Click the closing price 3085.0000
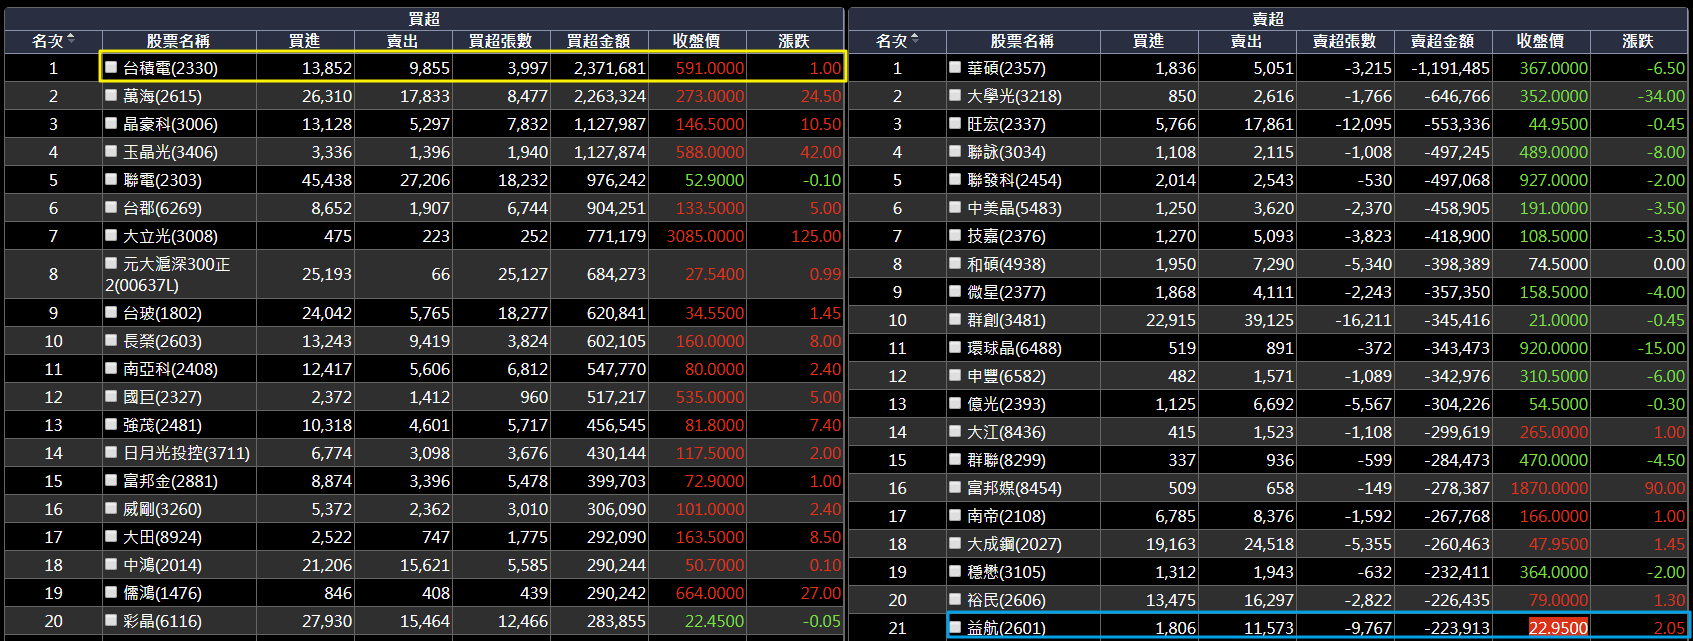This screenshot has width=1693, height=641. pyautogui.click(x=705, y=236)
